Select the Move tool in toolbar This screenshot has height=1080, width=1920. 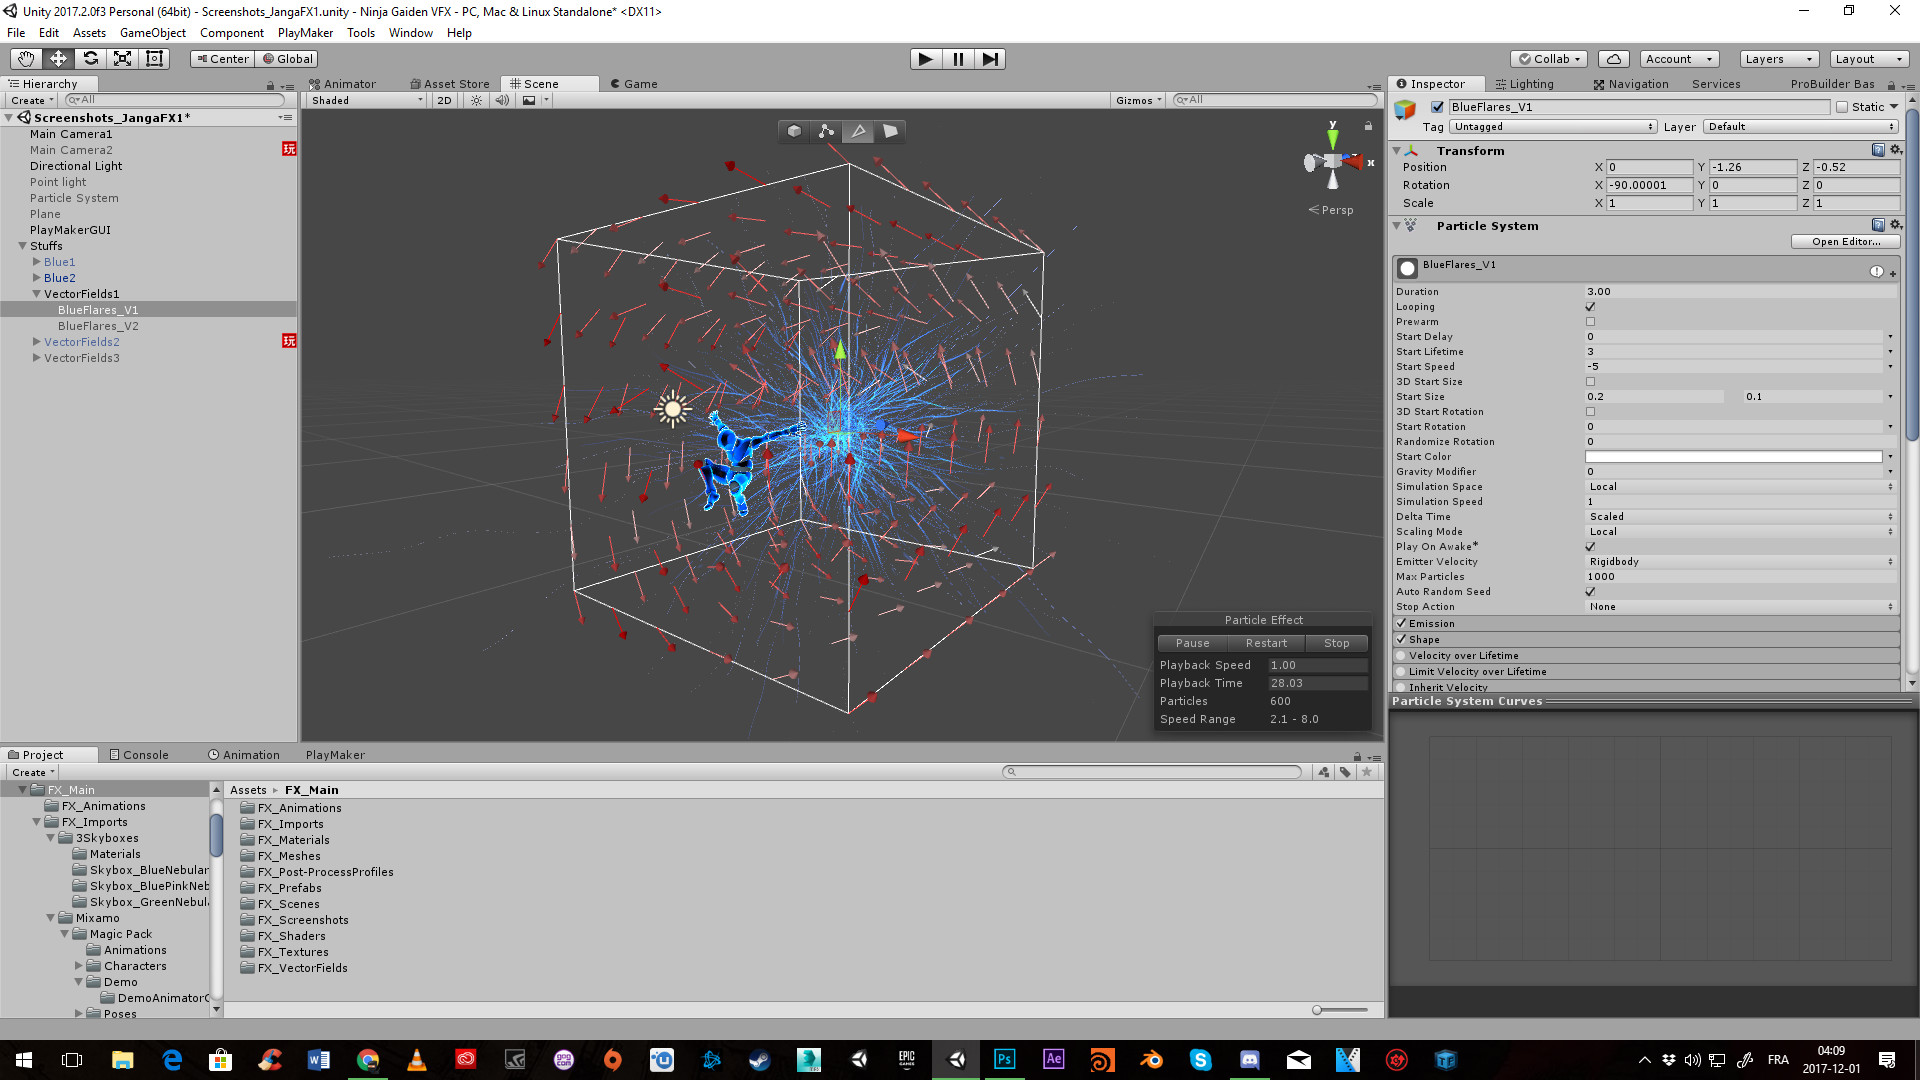point(58,59)
